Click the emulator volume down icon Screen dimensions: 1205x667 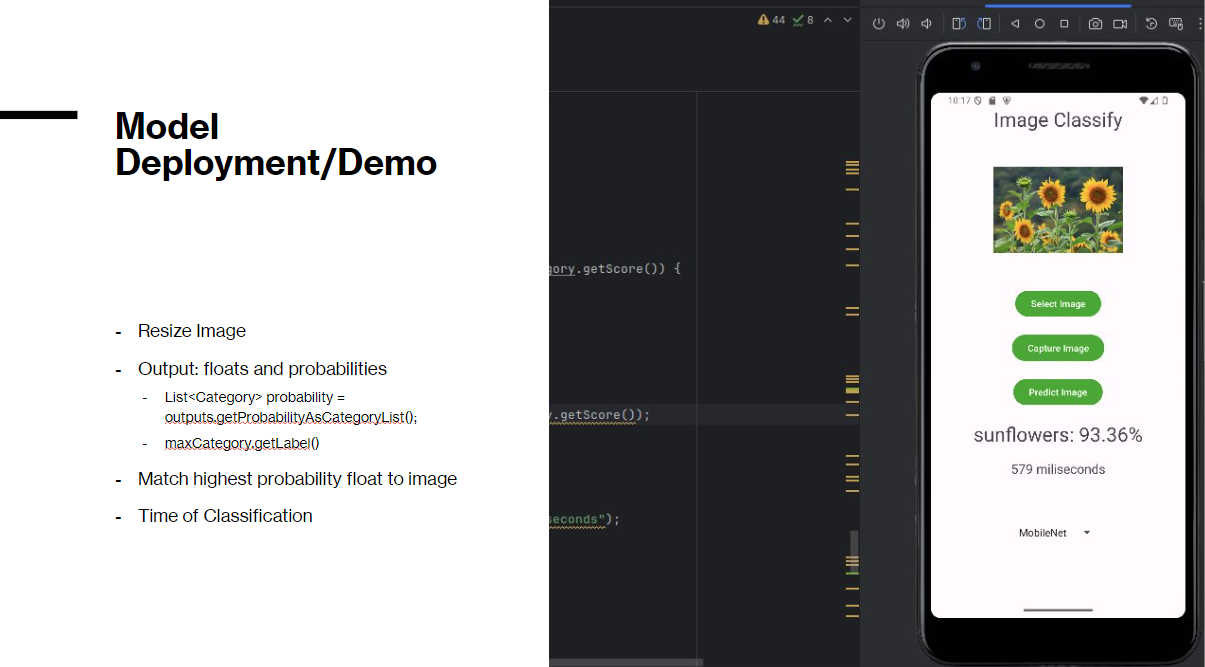(x=927, y=24)
